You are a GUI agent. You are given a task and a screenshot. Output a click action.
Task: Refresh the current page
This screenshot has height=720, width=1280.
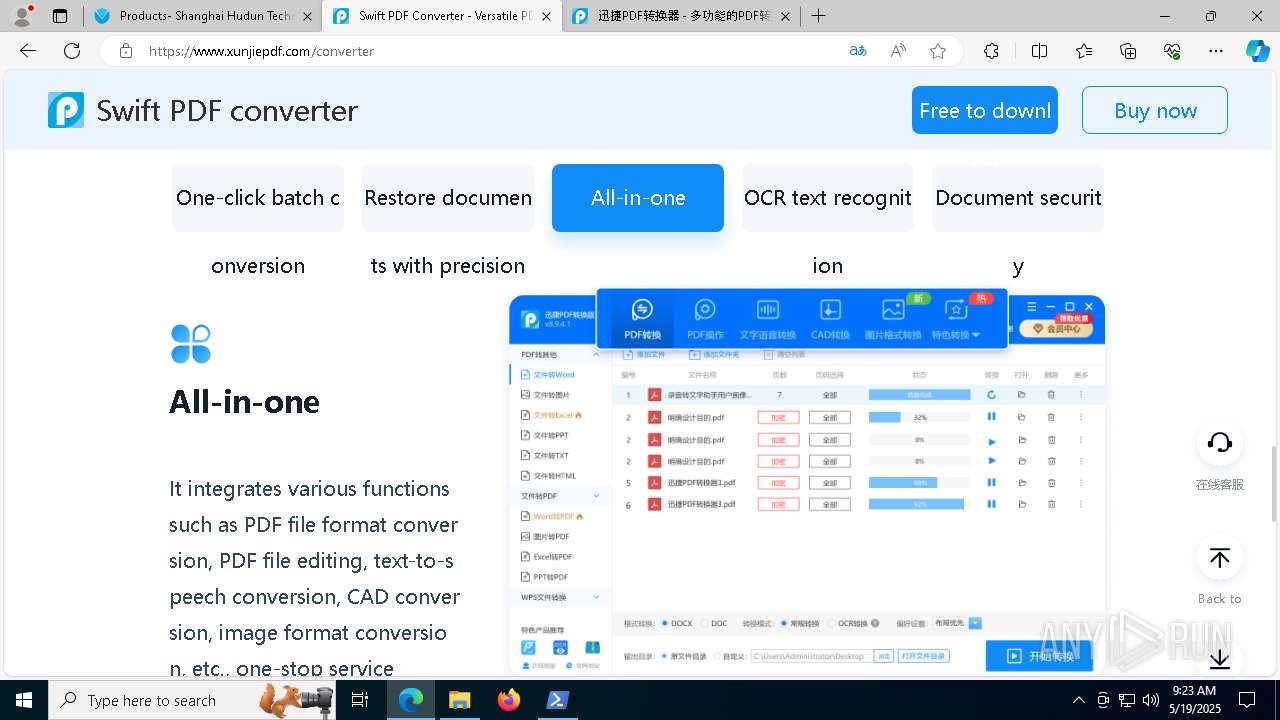pos(72,51)
